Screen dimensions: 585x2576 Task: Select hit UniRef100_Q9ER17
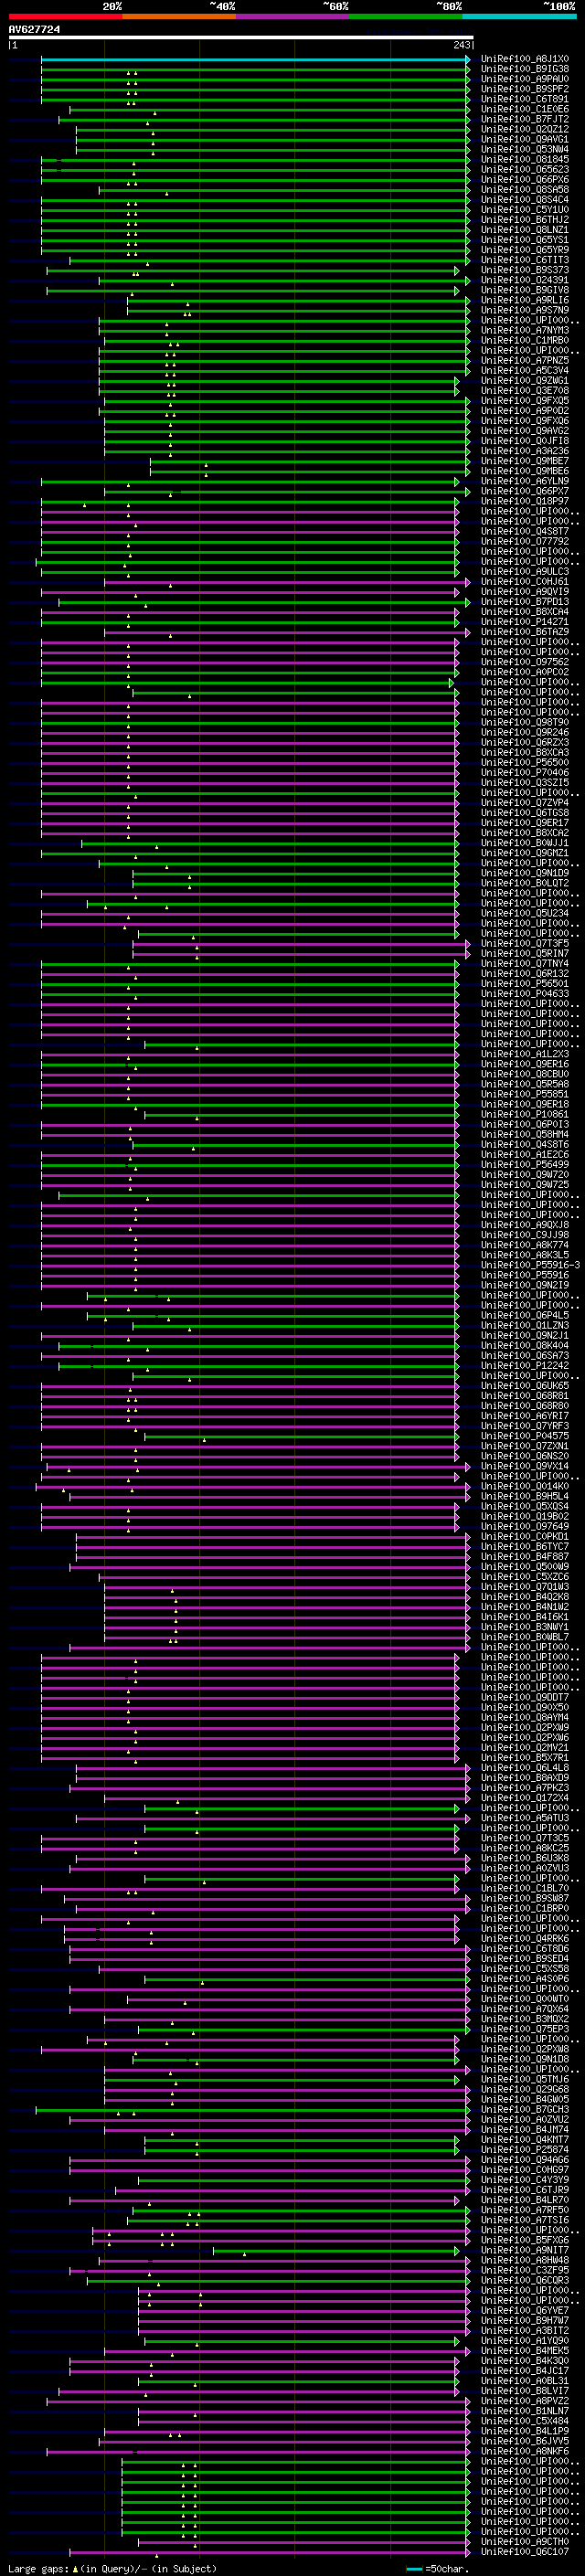coord(525,823)
